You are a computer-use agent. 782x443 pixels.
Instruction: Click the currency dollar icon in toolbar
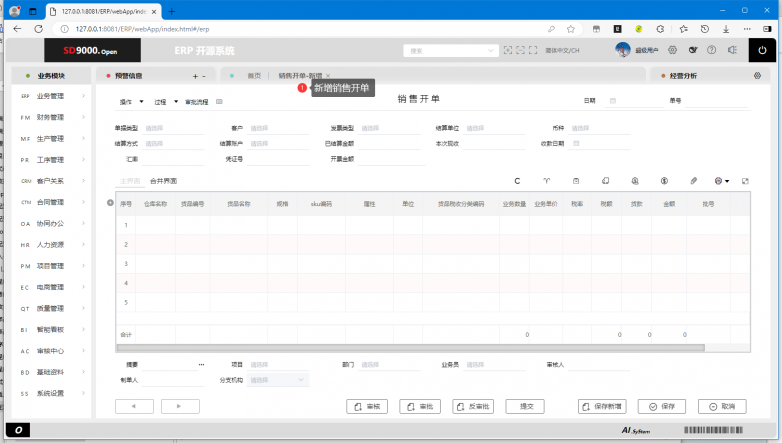coord(663,181)
